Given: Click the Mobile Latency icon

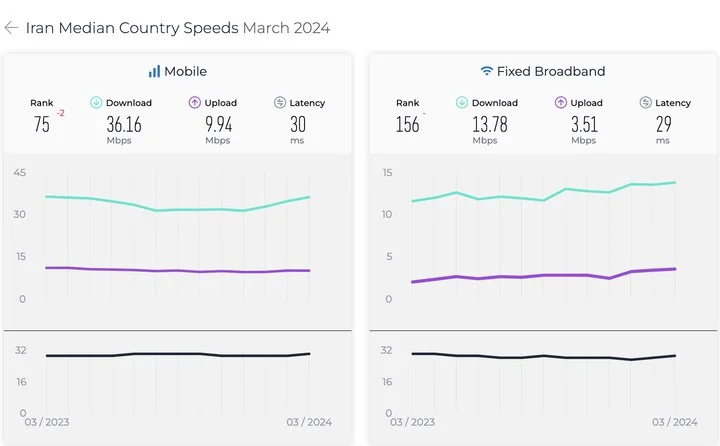Looking at the screenshot, I should (280, 102).
